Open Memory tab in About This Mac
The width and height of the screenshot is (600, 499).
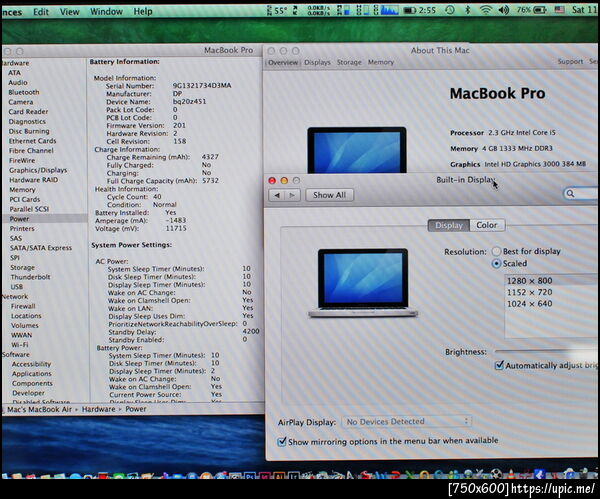[x=381, y=62]
